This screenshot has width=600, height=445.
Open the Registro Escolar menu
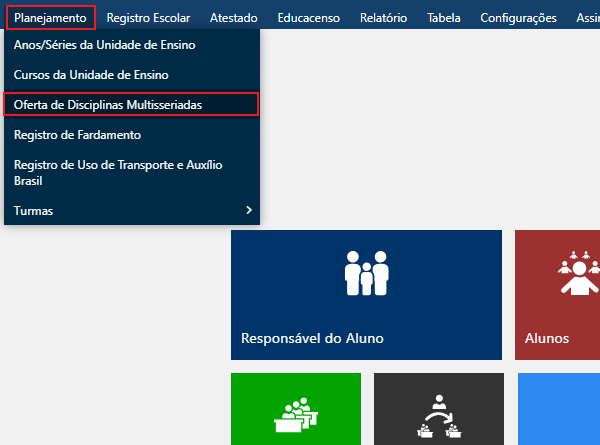pyautogui.click(x=147, y=17)
